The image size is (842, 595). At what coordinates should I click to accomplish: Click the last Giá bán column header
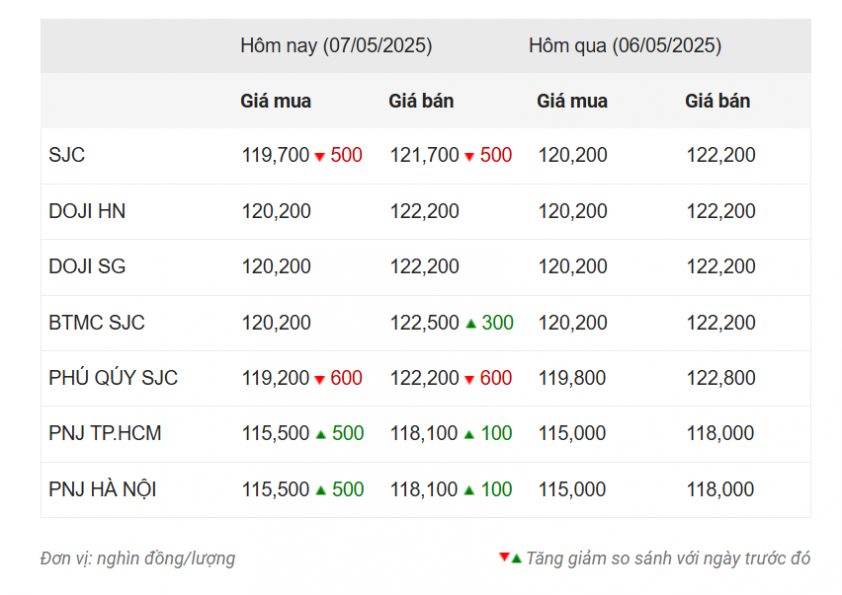(x=717, y=101)
